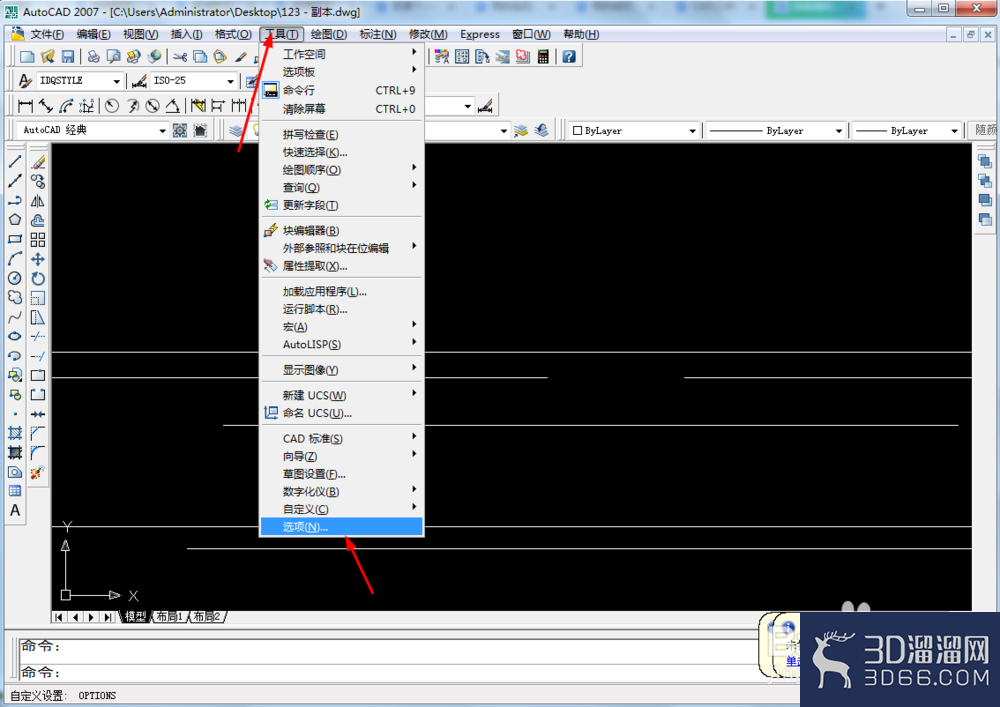Select the Polygon draw tool

(x=15, y=220)
